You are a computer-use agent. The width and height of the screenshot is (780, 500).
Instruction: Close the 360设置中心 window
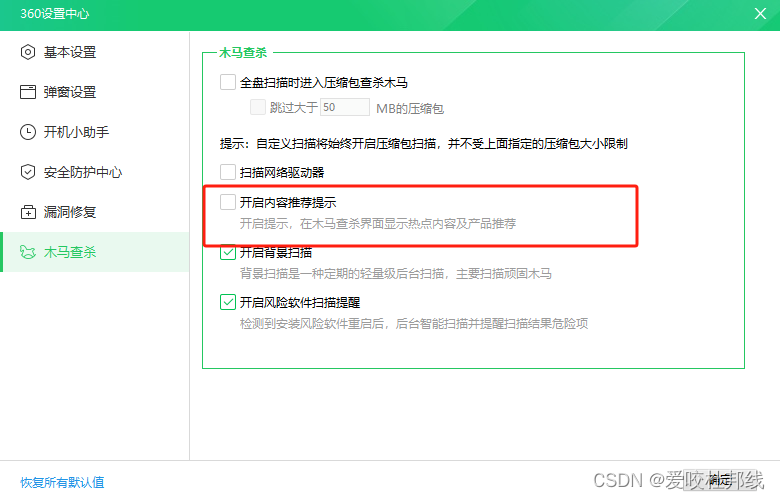pos(760,13)
